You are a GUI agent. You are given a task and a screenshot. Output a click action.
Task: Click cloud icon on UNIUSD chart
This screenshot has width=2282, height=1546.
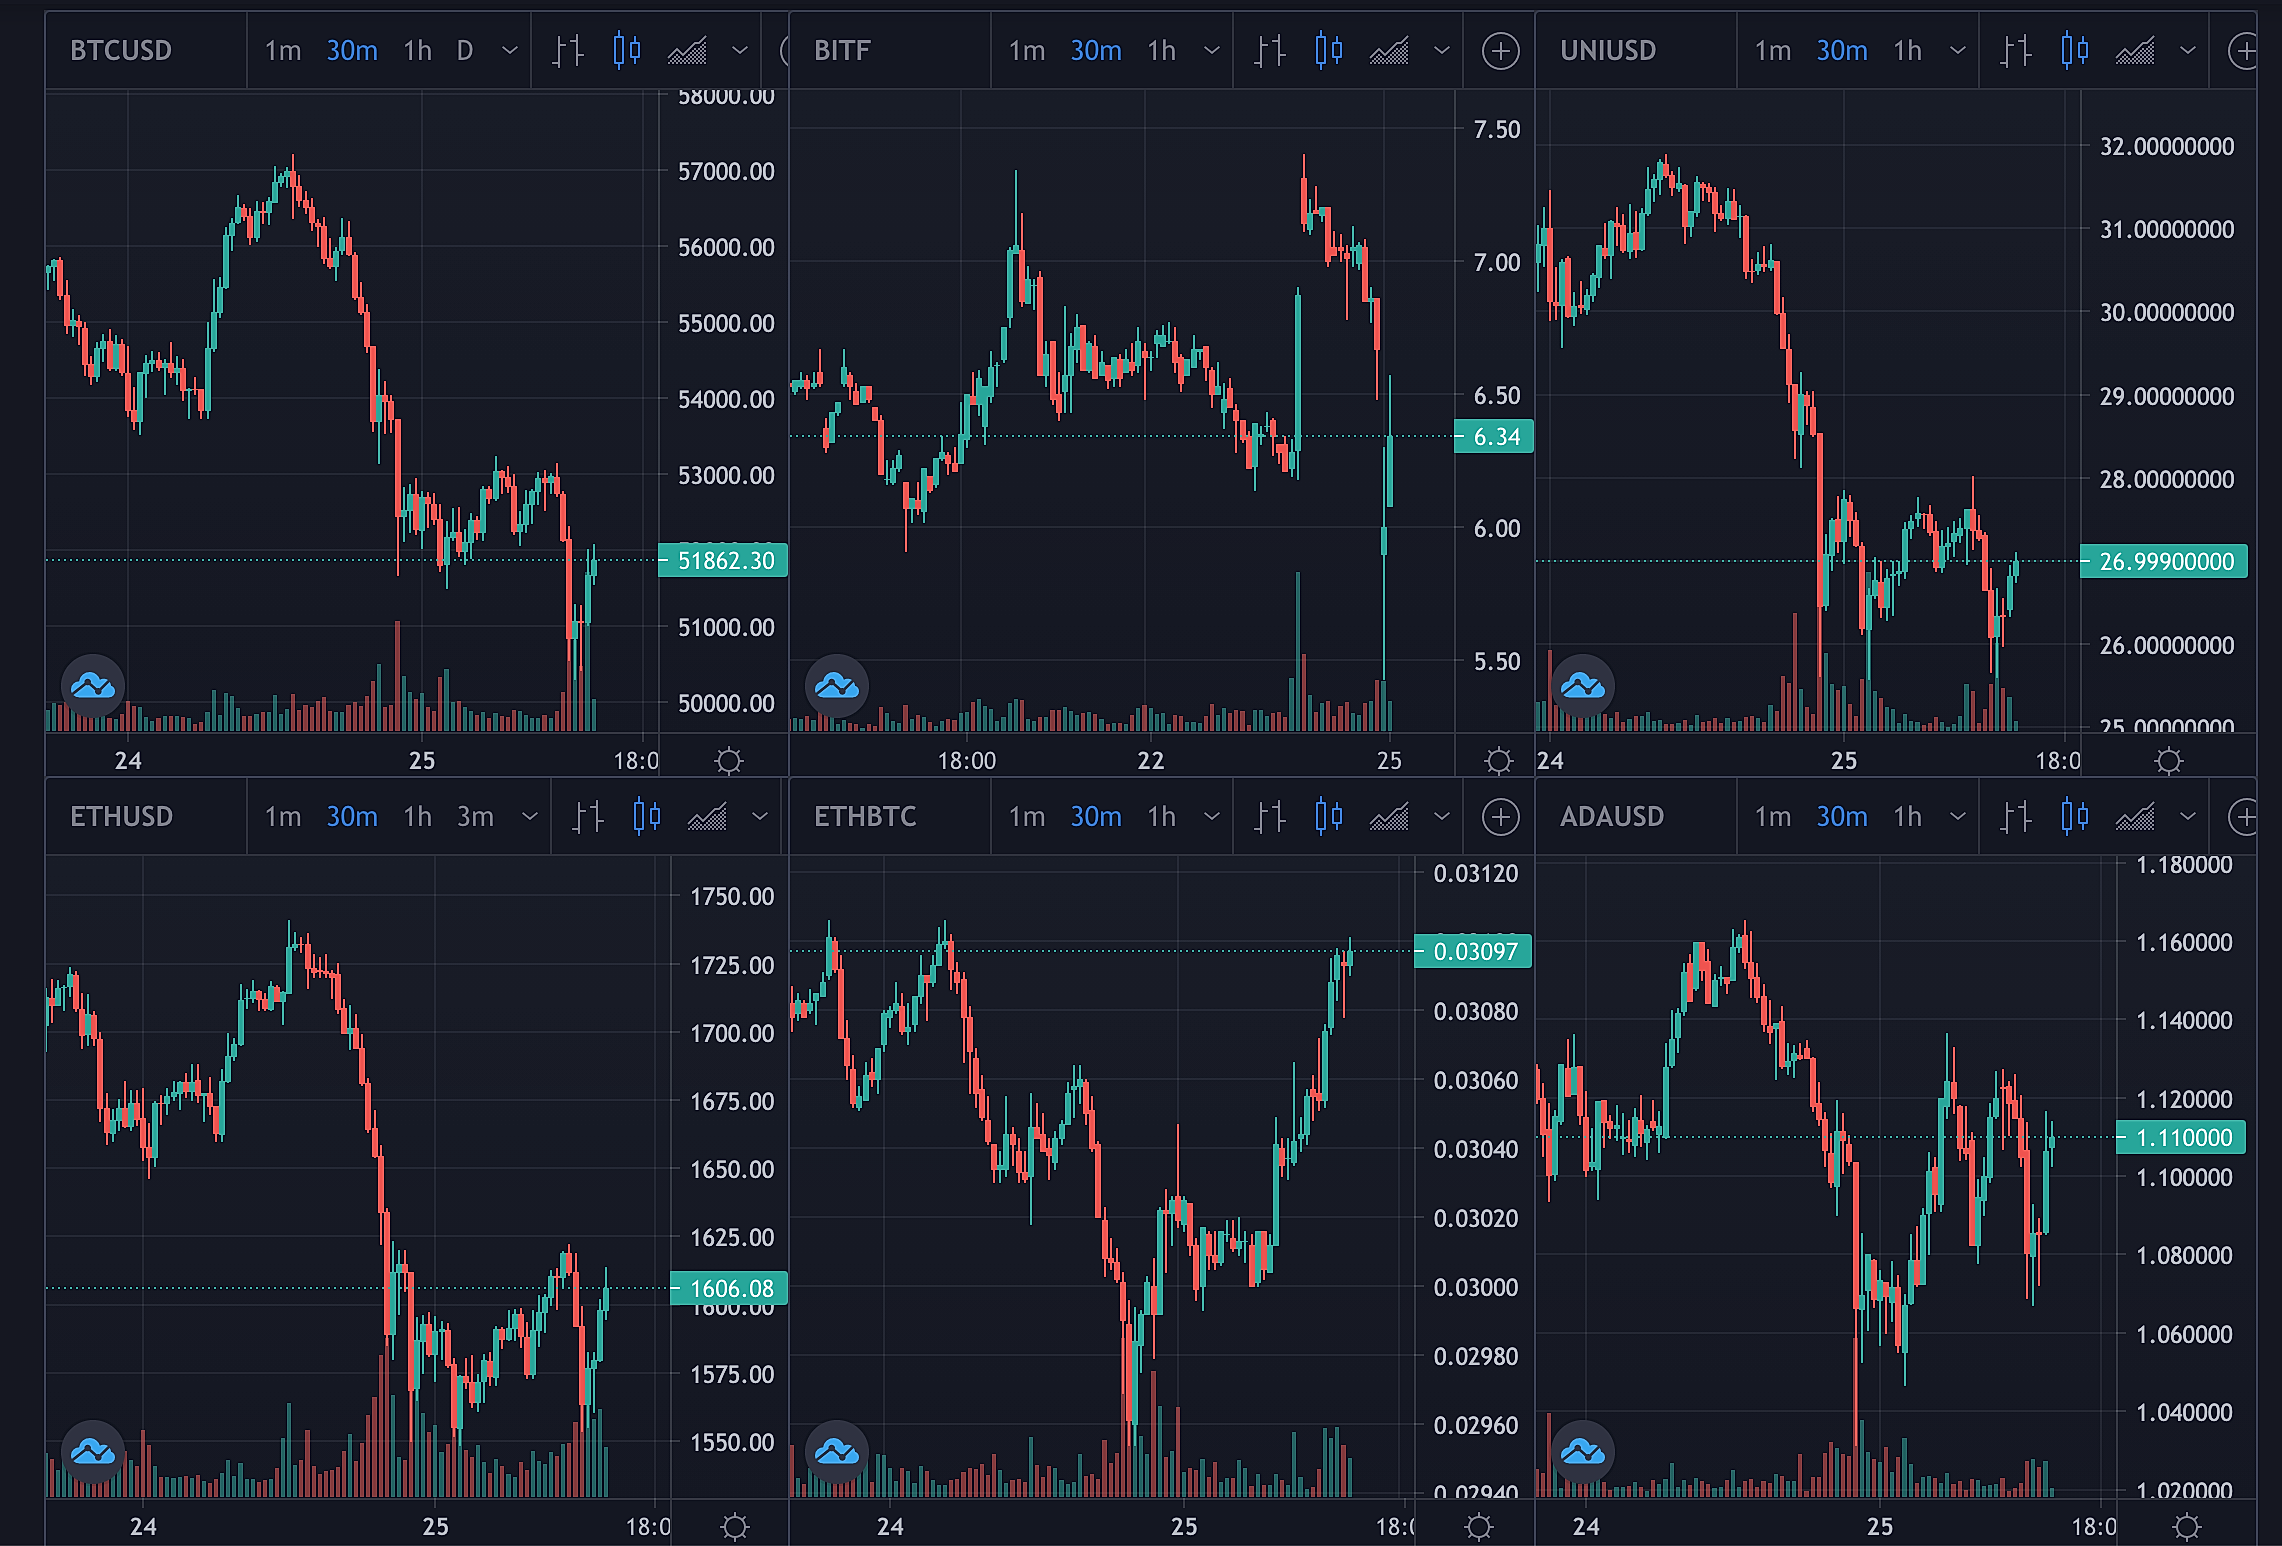[x=1583, y=686]
